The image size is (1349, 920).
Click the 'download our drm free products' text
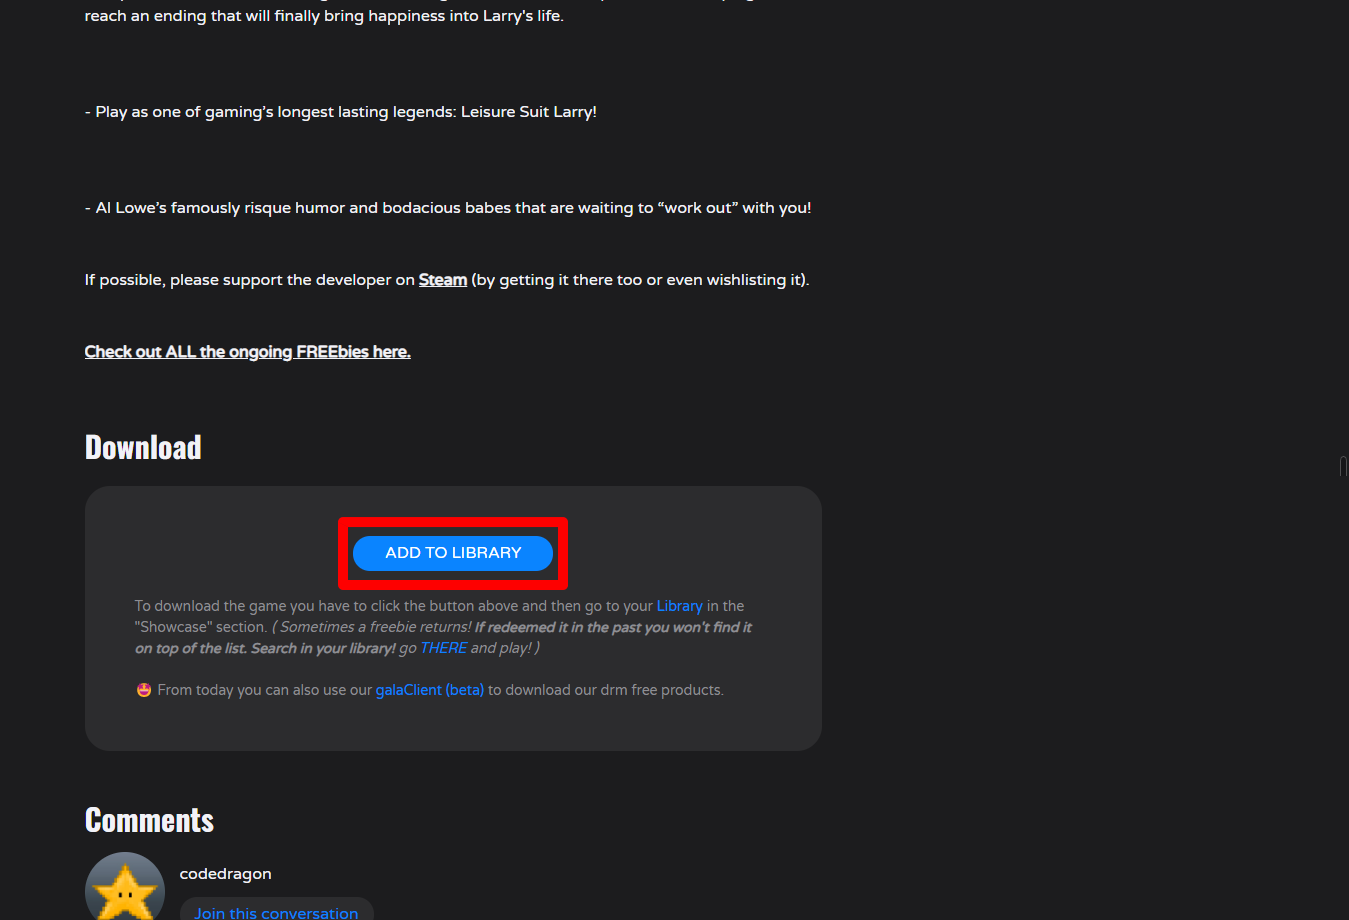click(x=614, y=690)
